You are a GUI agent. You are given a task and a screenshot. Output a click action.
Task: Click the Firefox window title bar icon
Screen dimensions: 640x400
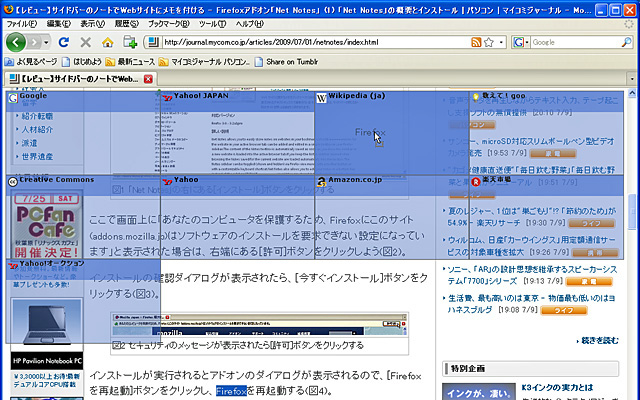[x=8, y=9]
